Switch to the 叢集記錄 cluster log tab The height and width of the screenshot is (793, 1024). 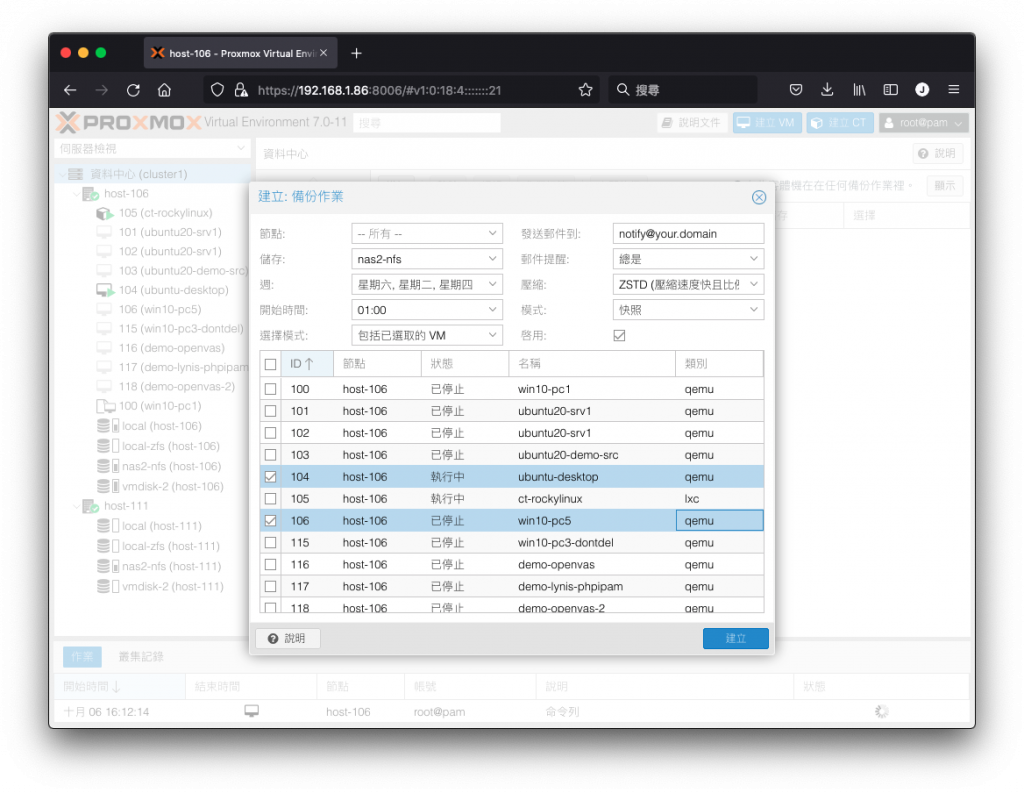click(141, 657)
